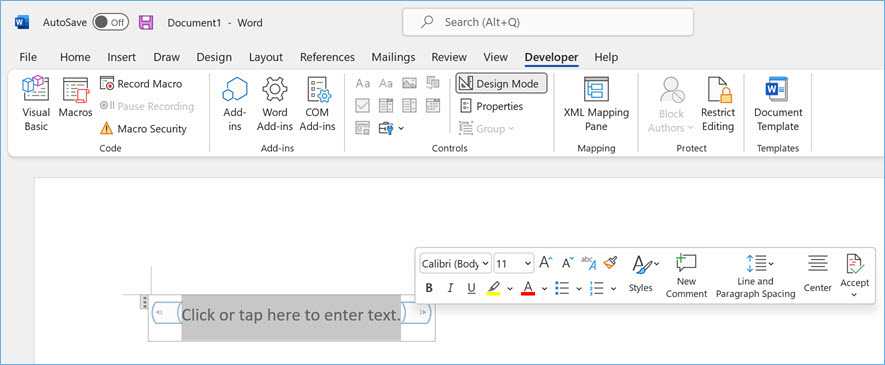
Task: Open control Properties
Action: [x=491, y=106]
